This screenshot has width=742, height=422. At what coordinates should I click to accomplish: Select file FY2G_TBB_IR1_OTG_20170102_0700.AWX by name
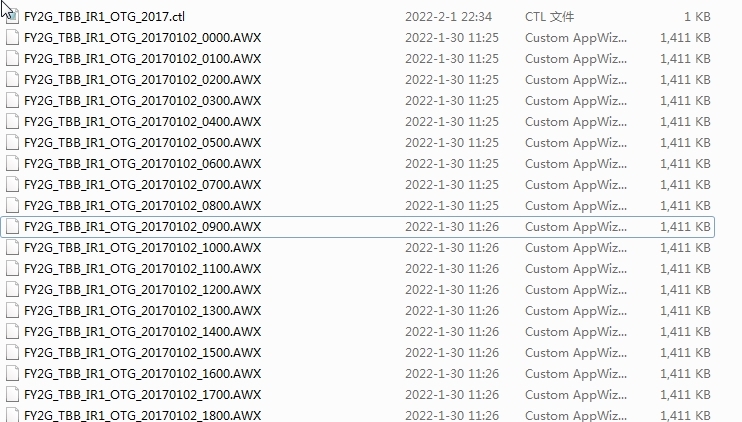142,185
